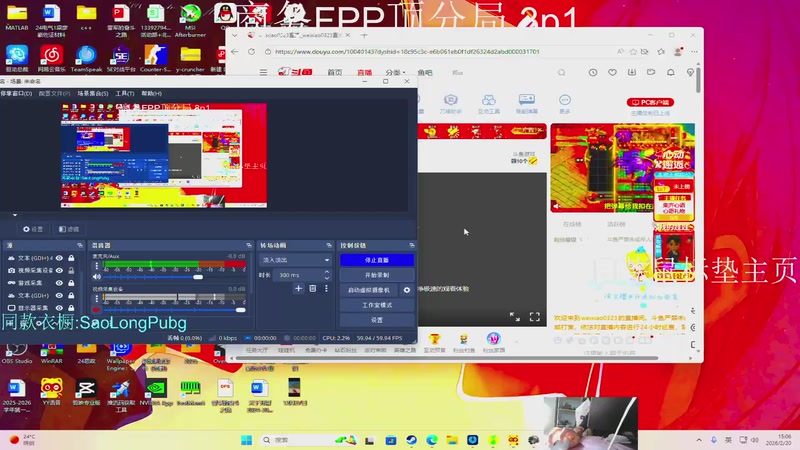Add transition with plus icon in OBS
Image resolution: width=800 pixels, height=450 pixels.
point(298,289)
